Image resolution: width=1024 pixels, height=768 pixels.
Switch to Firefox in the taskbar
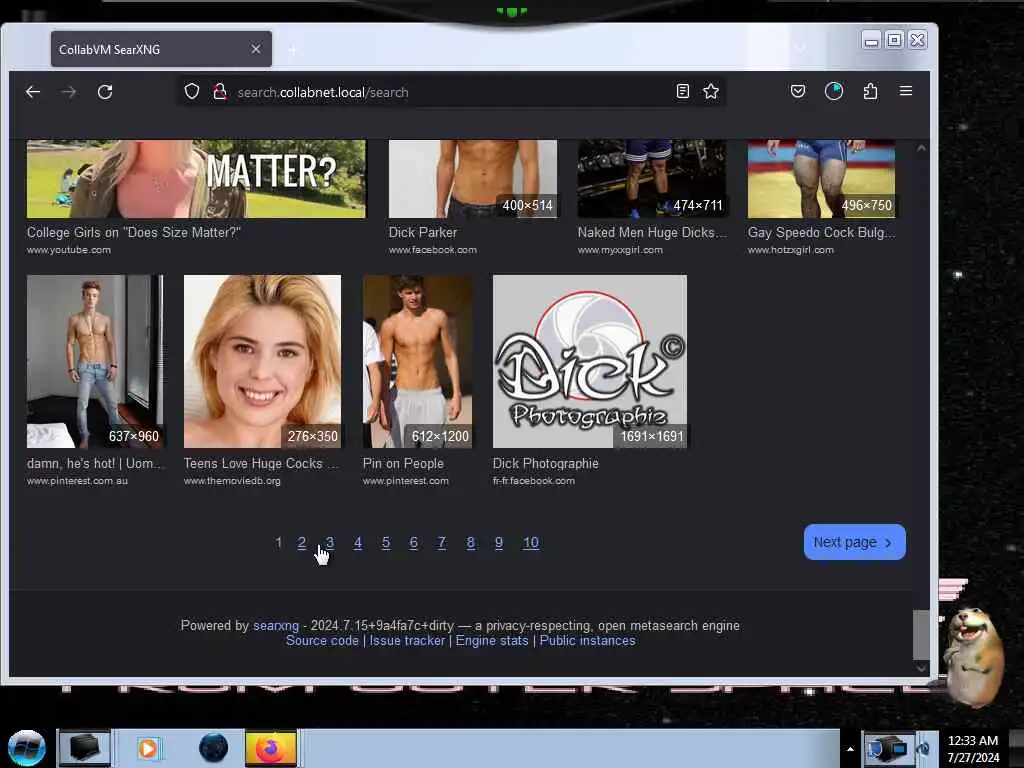[270, 748]
